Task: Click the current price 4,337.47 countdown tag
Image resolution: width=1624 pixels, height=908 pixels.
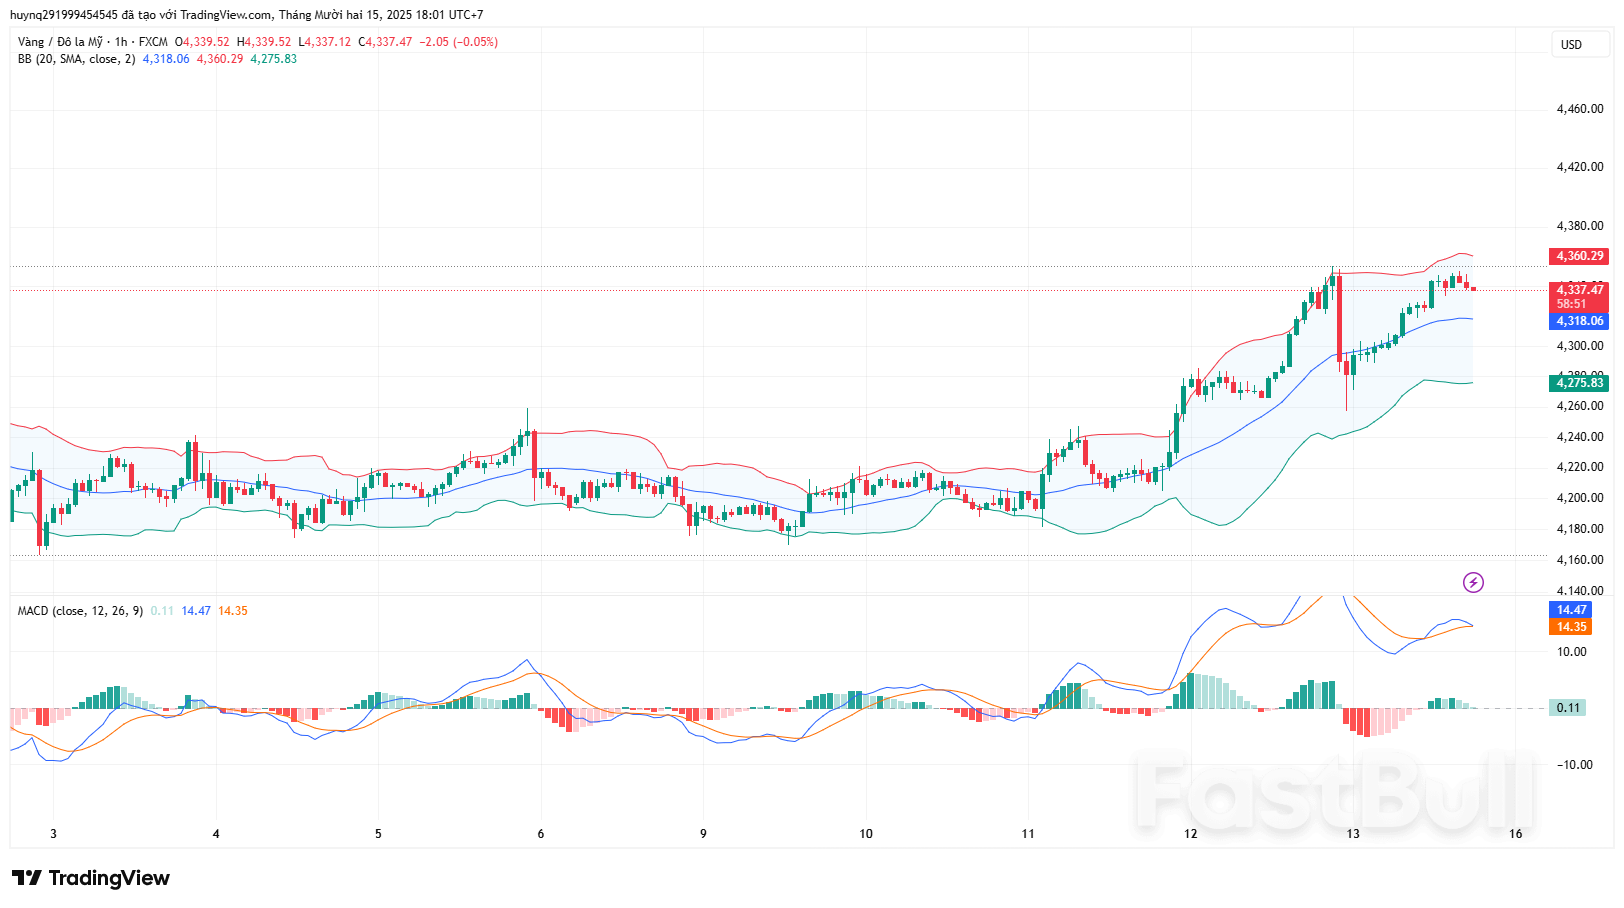Action: (x=1579, y=296)
